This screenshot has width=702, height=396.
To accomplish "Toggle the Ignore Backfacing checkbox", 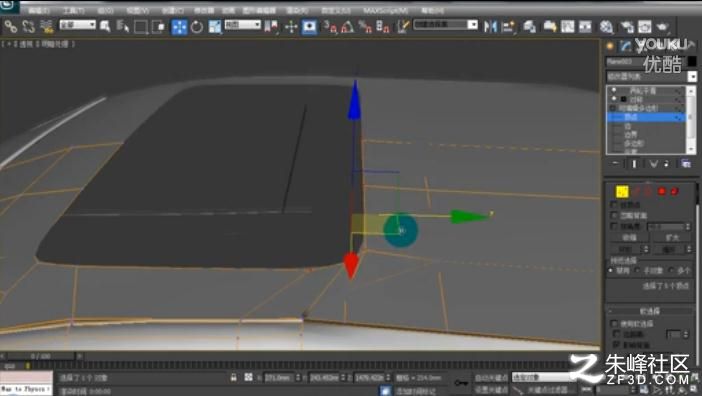I will (614, 215).
